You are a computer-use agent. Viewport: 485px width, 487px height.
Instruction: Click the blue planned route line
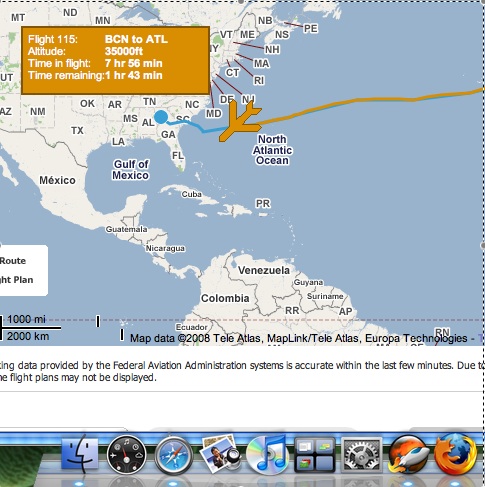(x=197, y=127)
